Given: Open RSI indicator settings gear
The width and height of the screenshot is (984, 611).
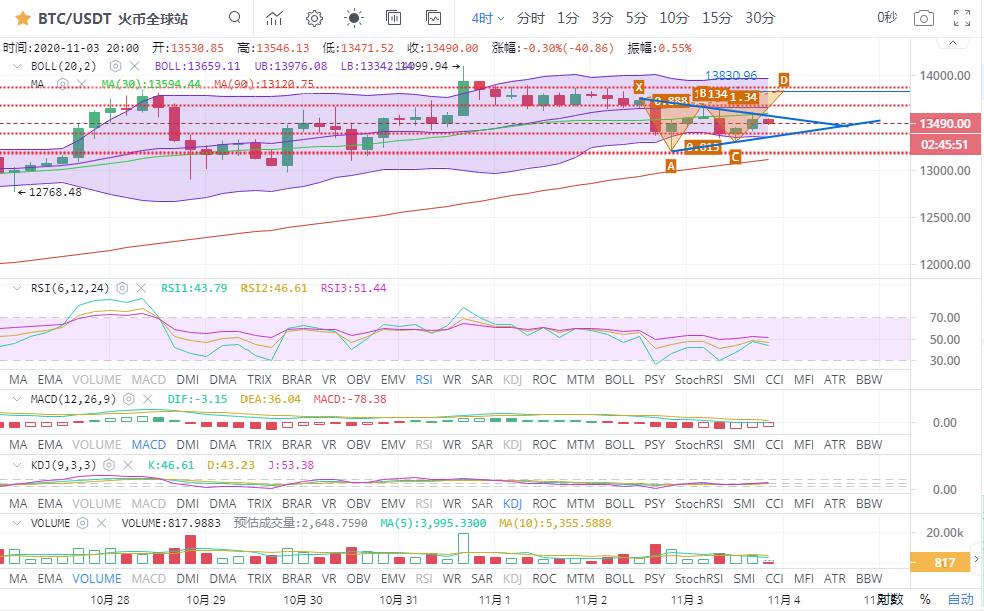Looking at the screenshot, I should pos(122,288).
